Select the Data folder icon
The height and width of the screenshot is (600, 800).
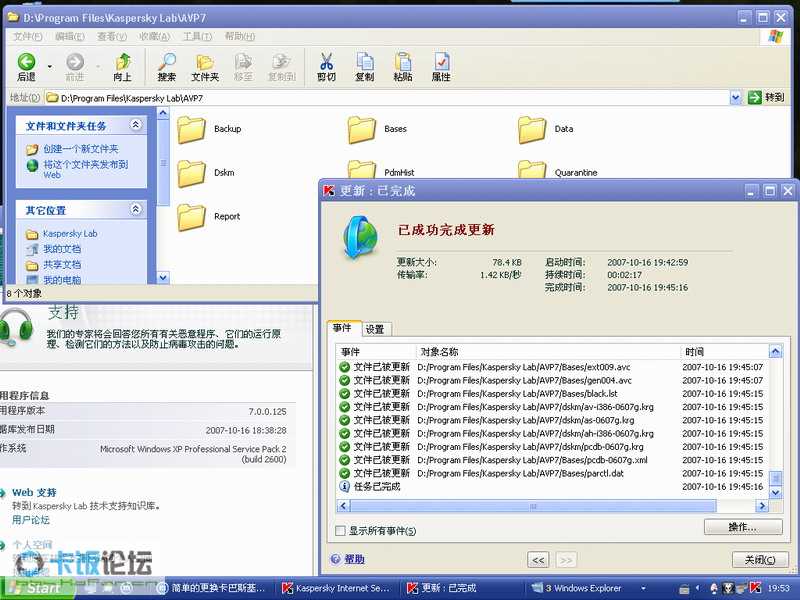(x=532, y=130)
